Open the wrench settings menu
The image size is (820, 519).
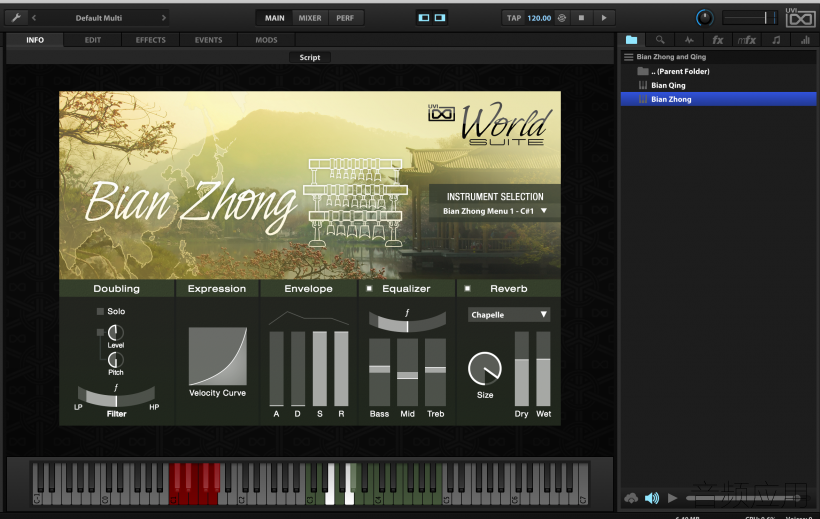[16, 18]
